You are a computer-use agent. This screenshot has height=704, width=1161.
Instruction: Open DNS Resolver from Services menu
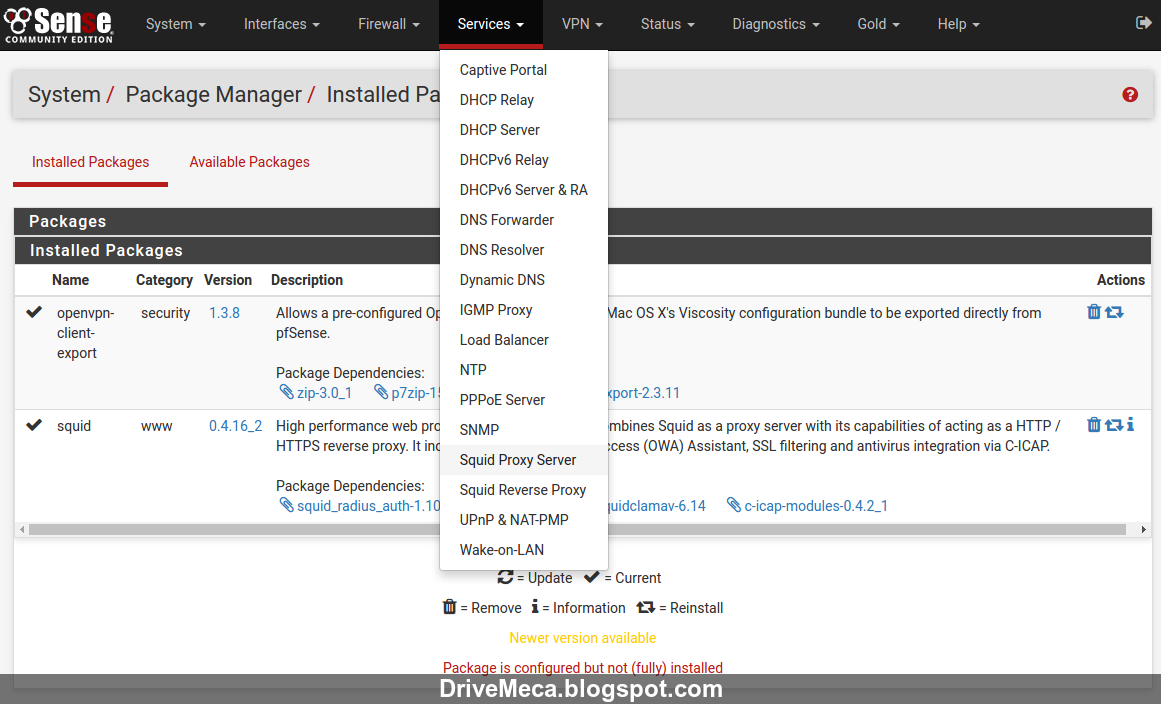click(x=523, y=249)
